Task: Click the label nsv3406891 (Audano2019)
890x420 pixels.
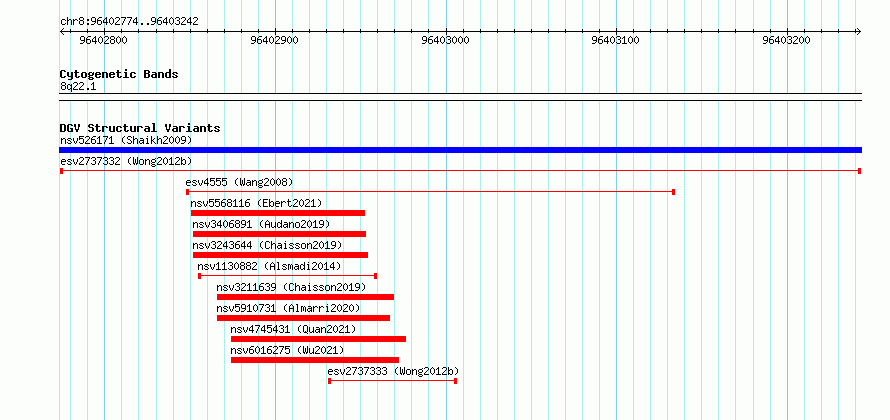Action: pyautogui.click(x=261, y=224)
